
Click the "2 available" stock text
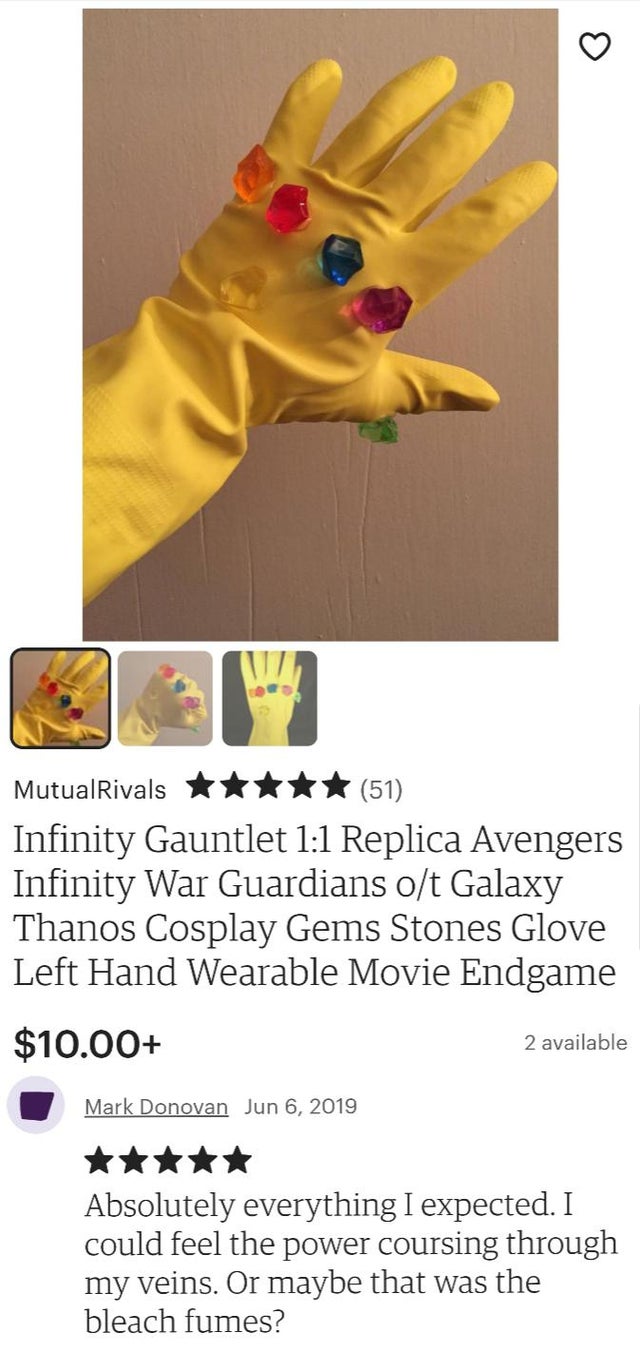pyautogui.click(x=575, y=1042)
